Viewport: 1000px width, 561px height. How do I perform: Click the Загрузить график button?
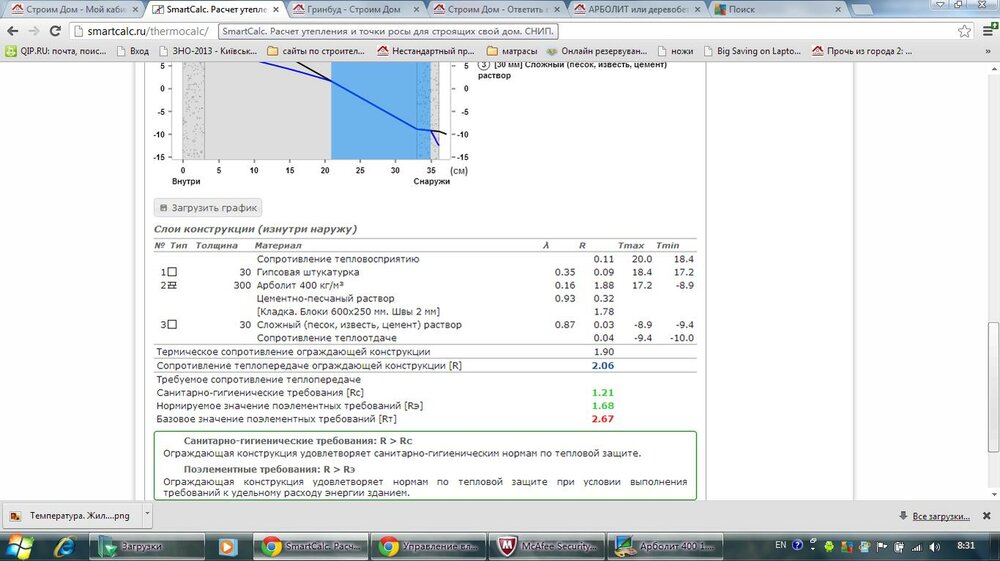(208, 208)
